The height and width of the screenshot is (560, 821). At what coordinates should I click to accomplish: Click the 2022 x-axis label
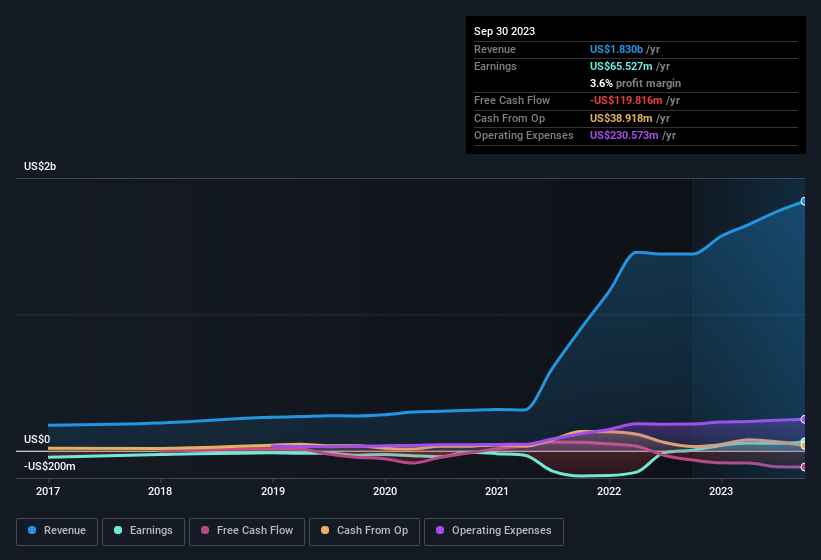609,491
